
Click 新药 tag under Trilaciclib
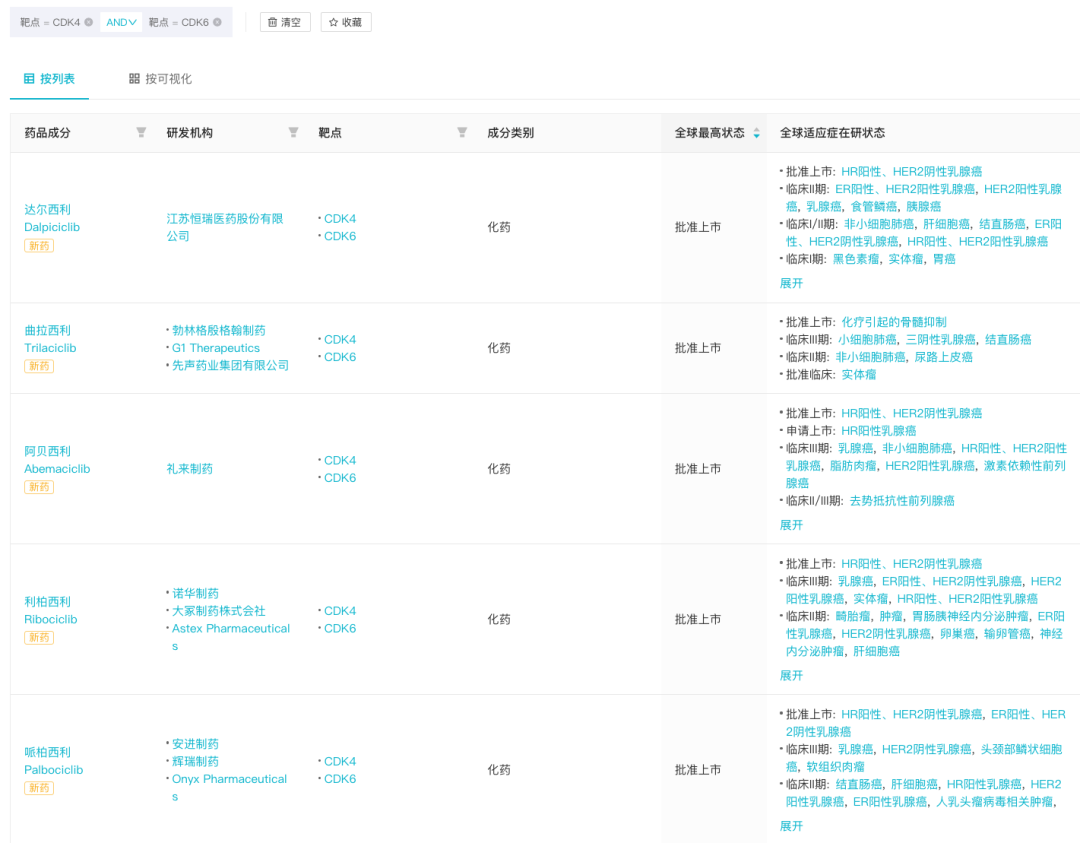point(39,366)
